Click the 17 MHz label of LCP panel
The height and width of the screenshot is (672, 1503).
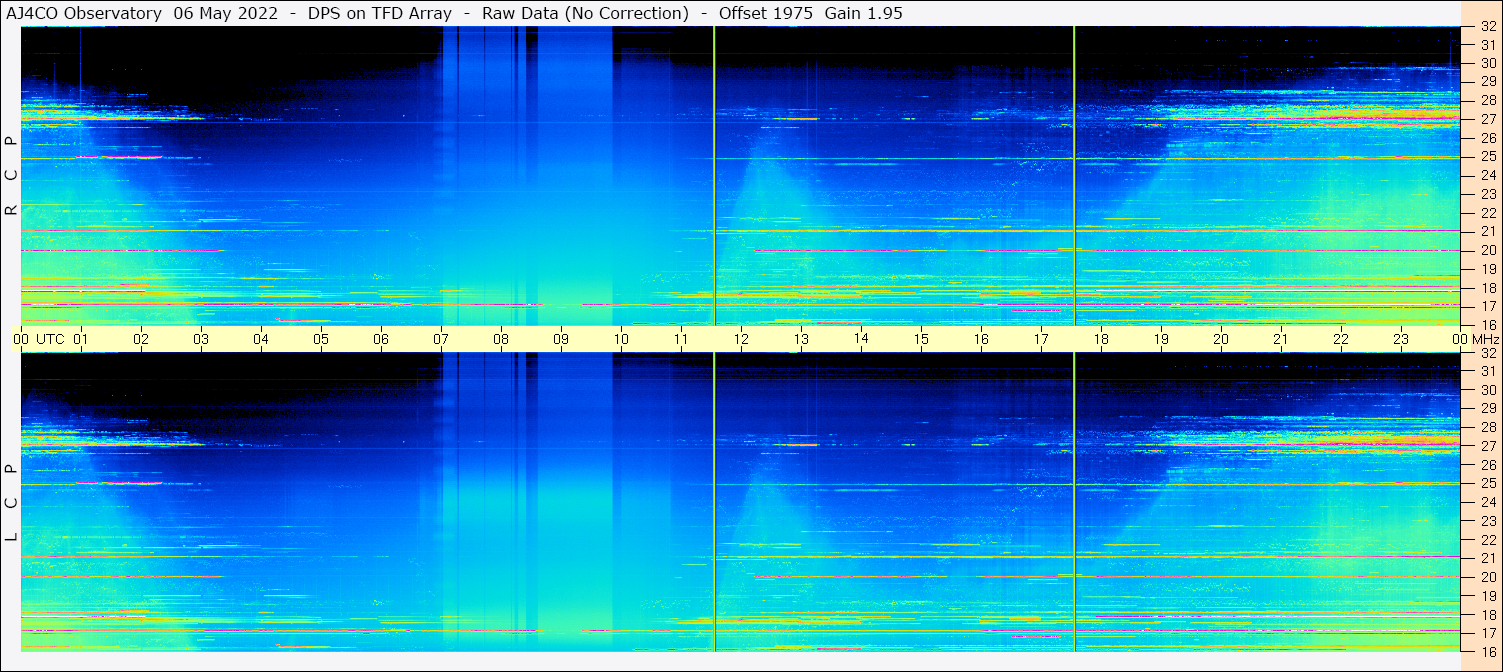point(1488,633)
